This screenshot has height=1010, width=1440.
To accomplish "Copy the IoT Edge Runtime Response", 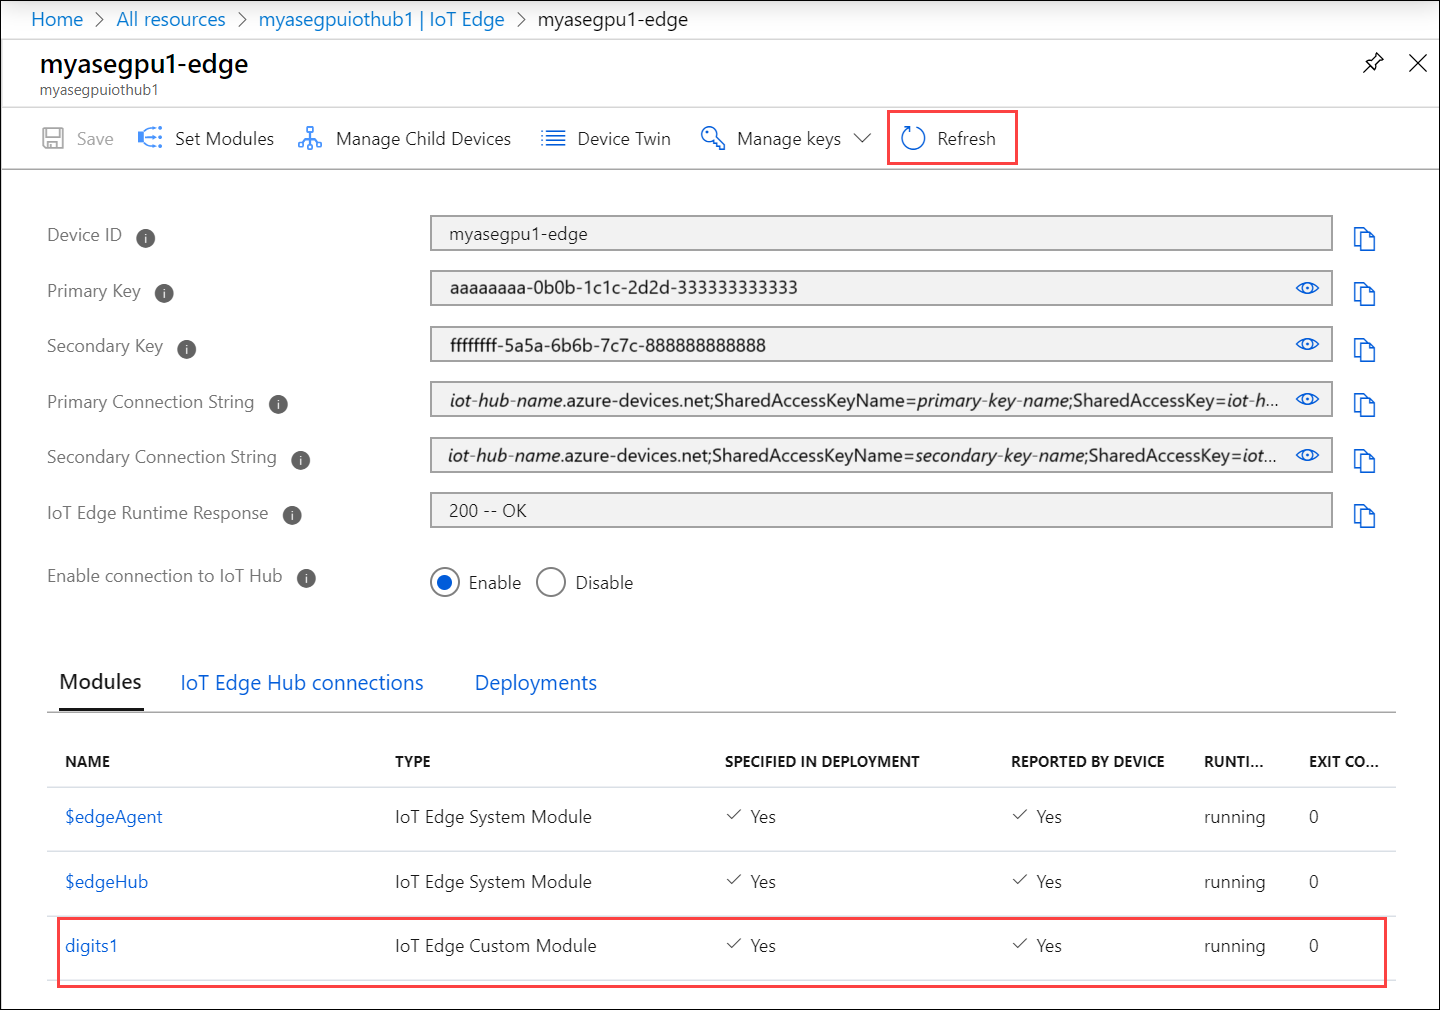I will [1364, 516].
